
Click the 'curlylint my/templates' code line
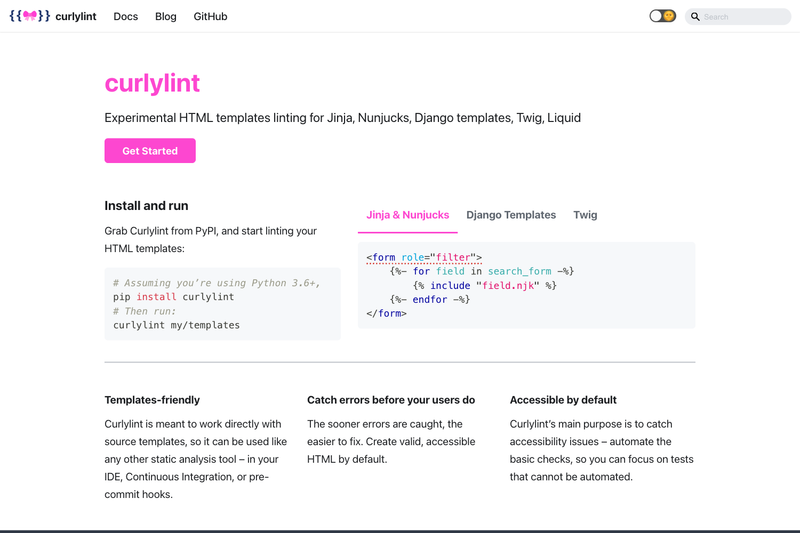176,325
